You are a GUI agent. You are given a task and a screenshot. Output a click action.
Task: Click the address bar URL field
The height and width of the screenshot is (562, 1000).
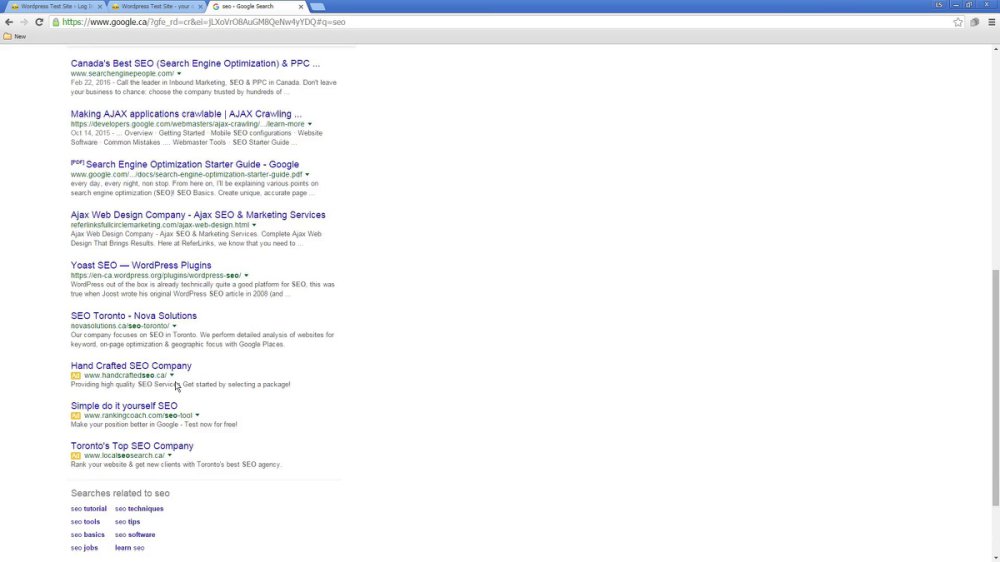click(504, 22)
